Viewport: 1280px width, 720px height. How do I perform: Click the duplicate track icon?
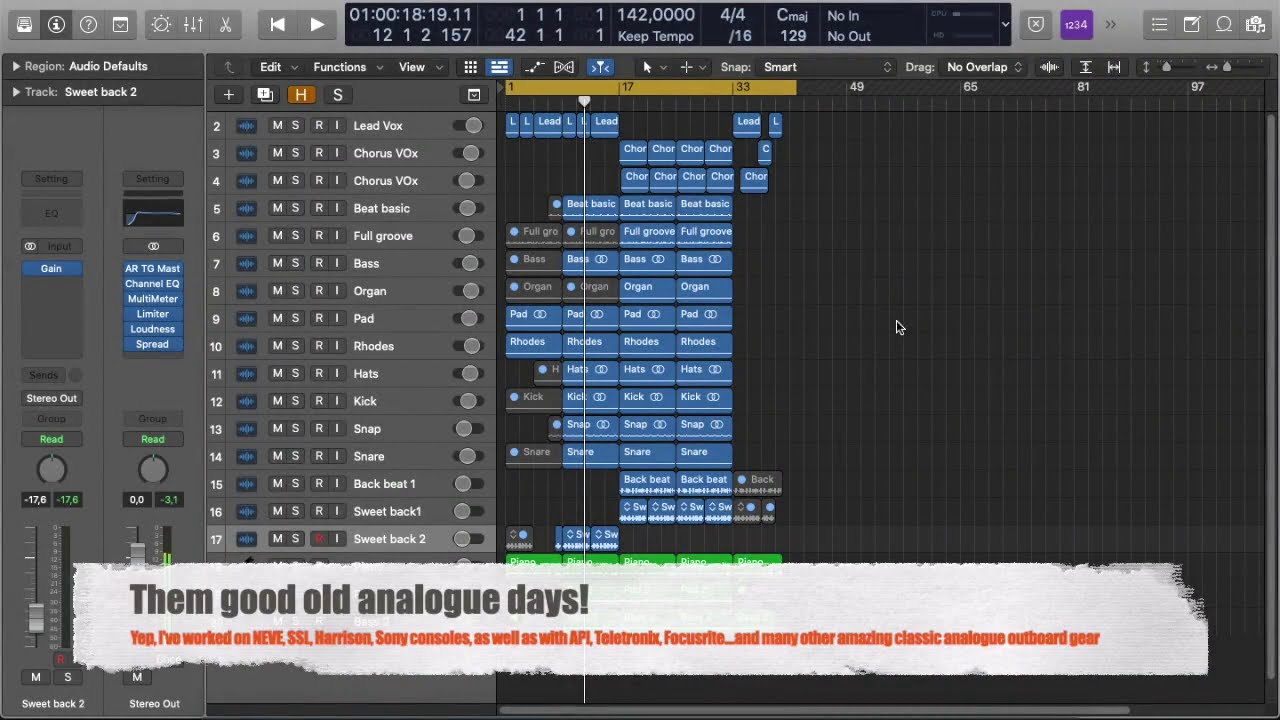265,95
